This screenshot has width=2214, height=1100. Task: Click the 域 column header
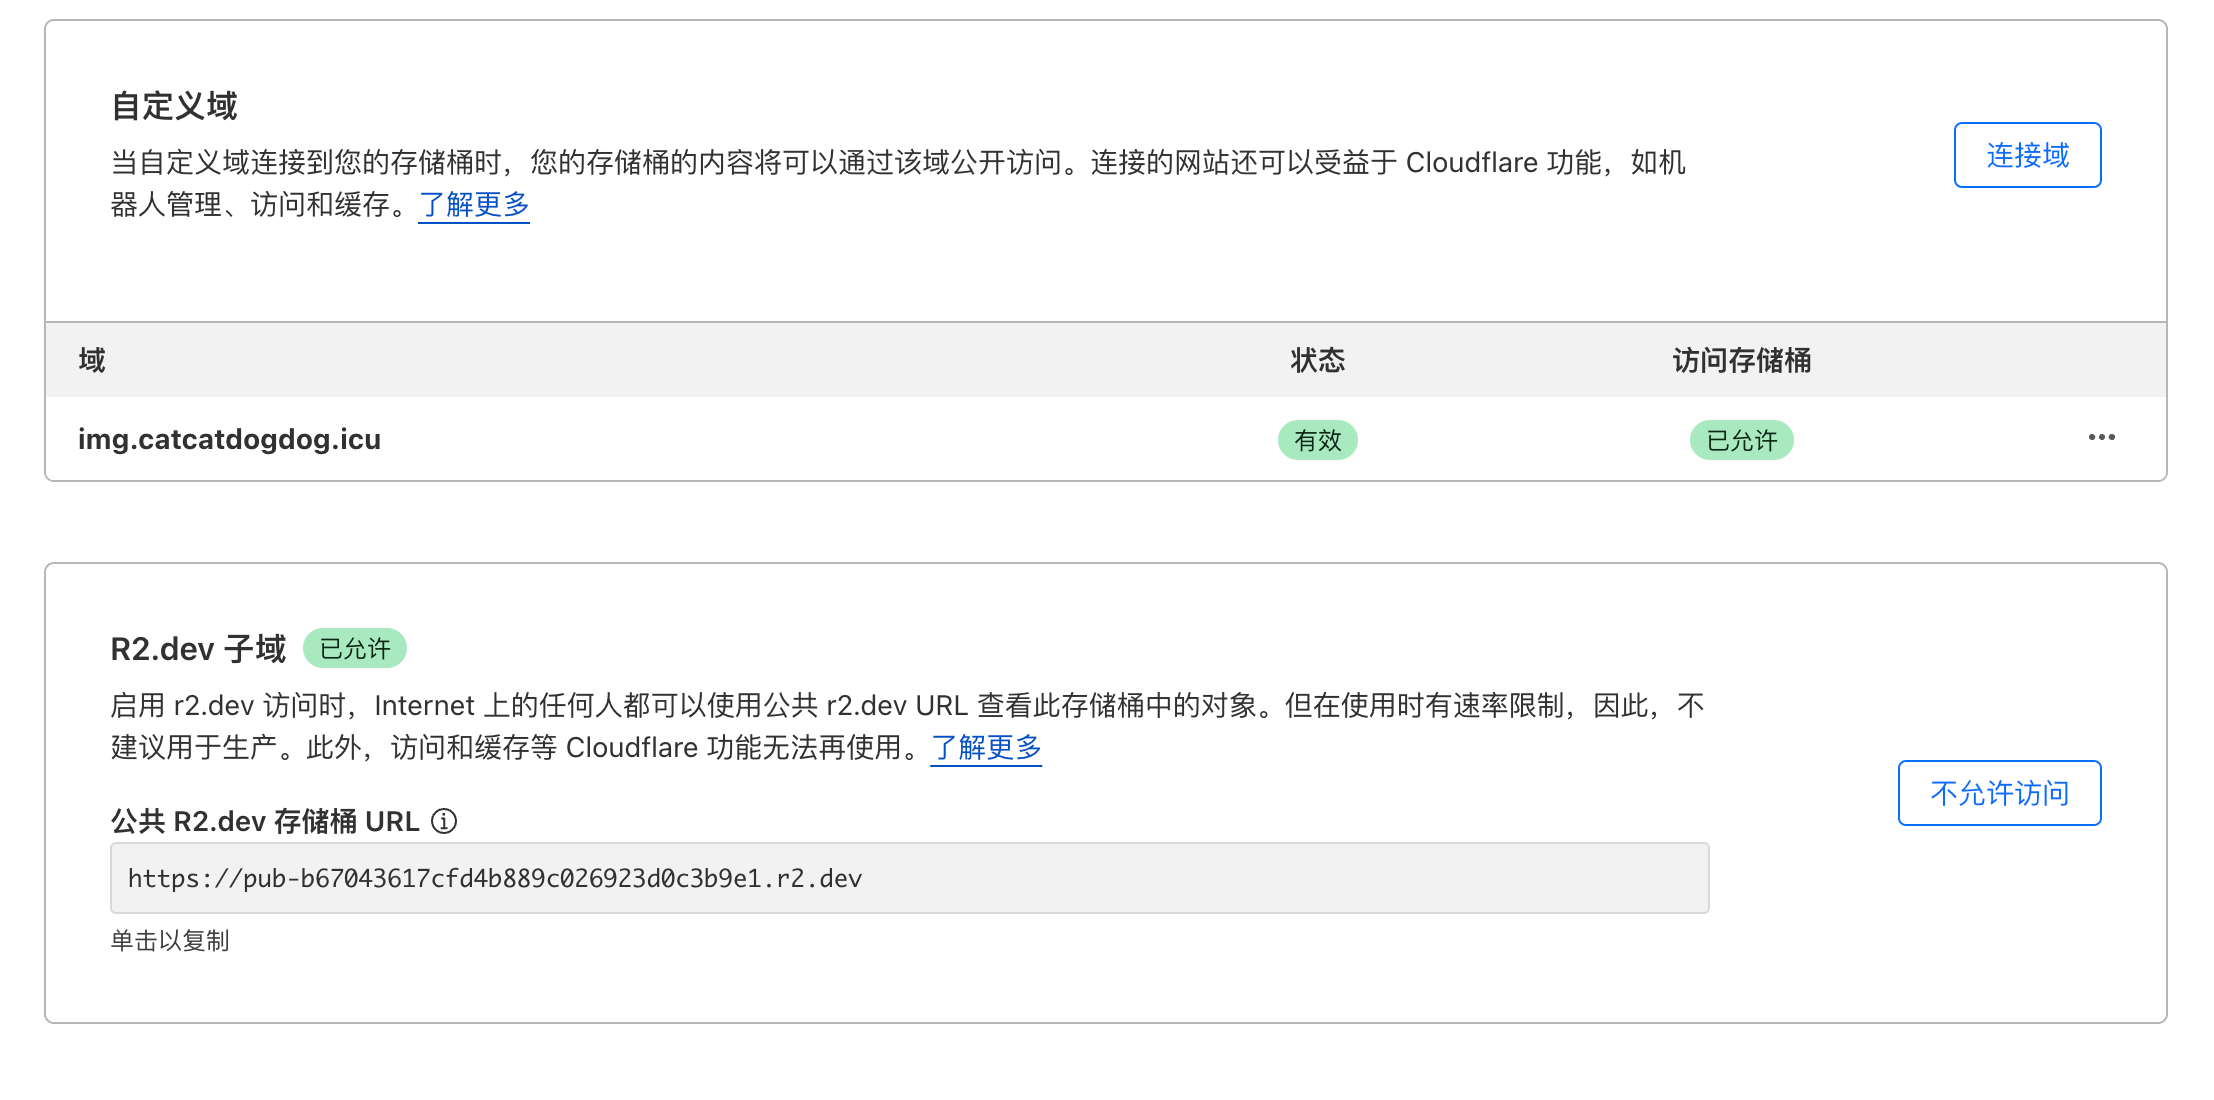92,360
